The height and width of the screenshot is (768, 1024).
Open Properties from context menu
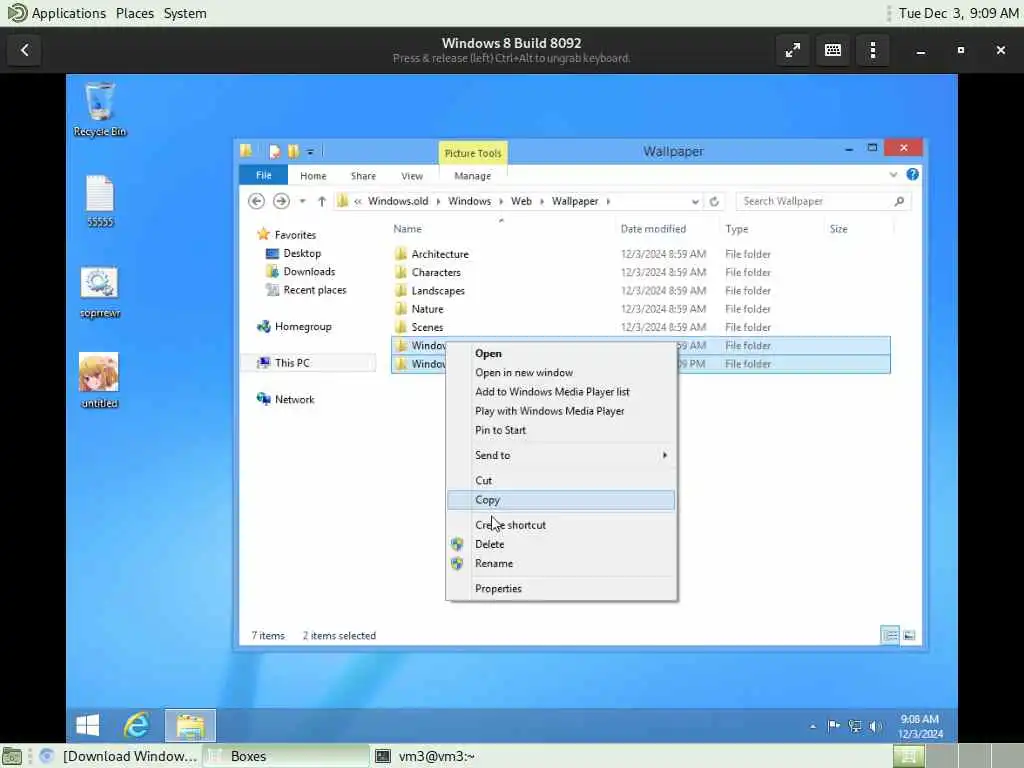click(561, 588)
